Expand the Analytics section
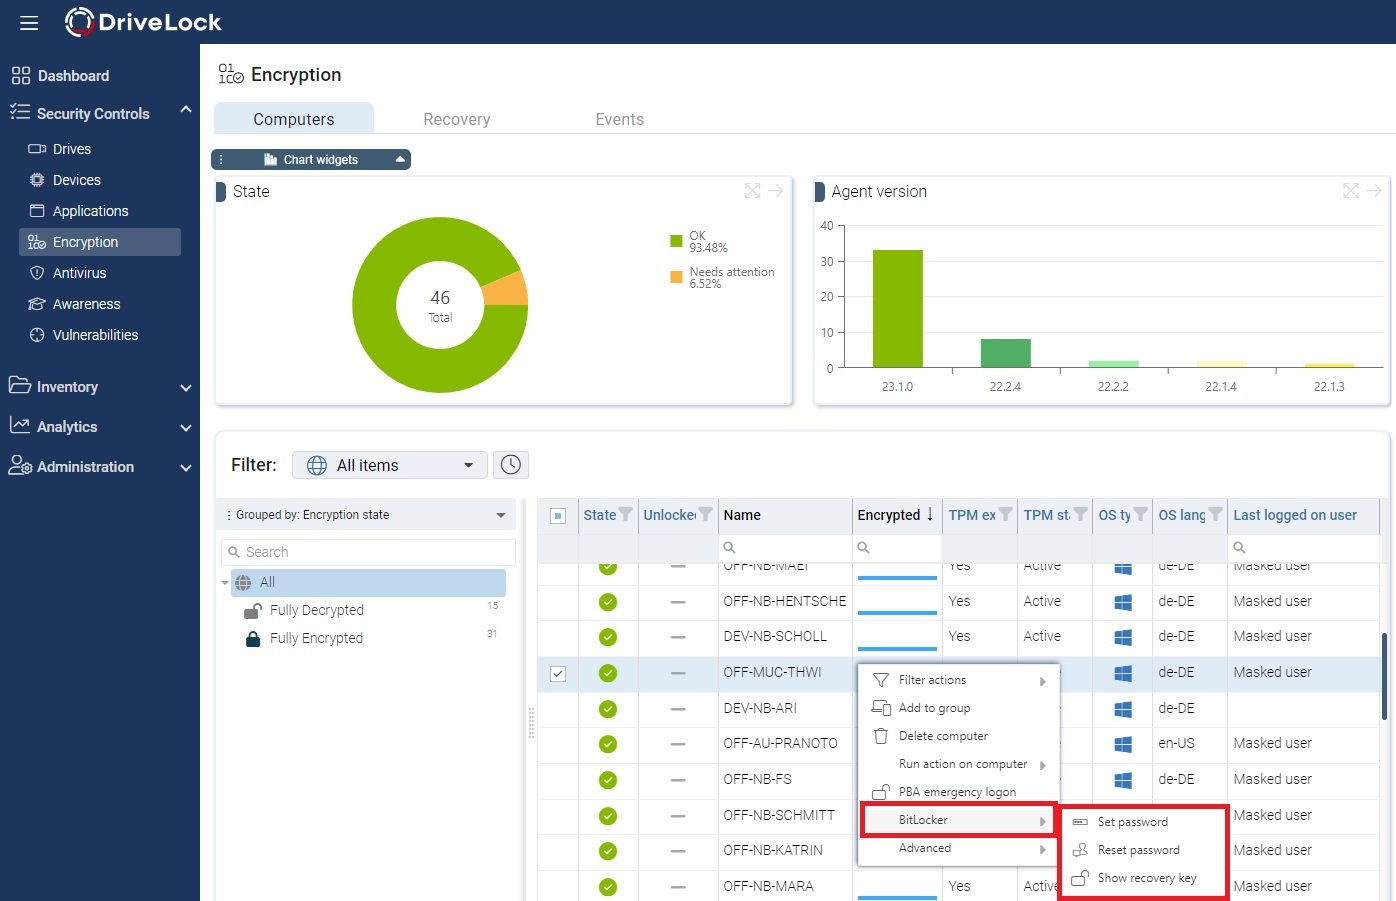1396x901 pixels. click(185, 428)
